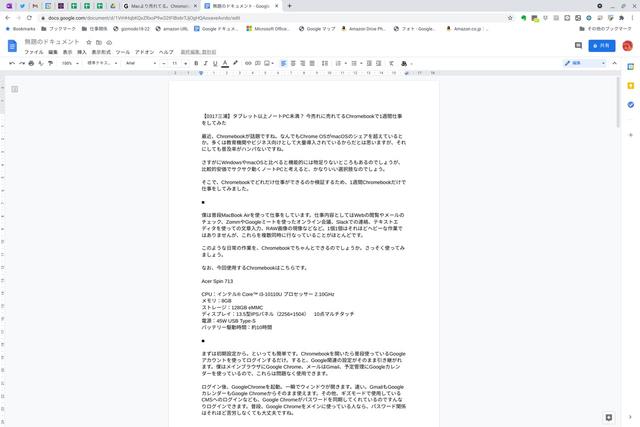Open the Arial font dropdown
Viewport: 640px width, 427px height.
[141, 63]
